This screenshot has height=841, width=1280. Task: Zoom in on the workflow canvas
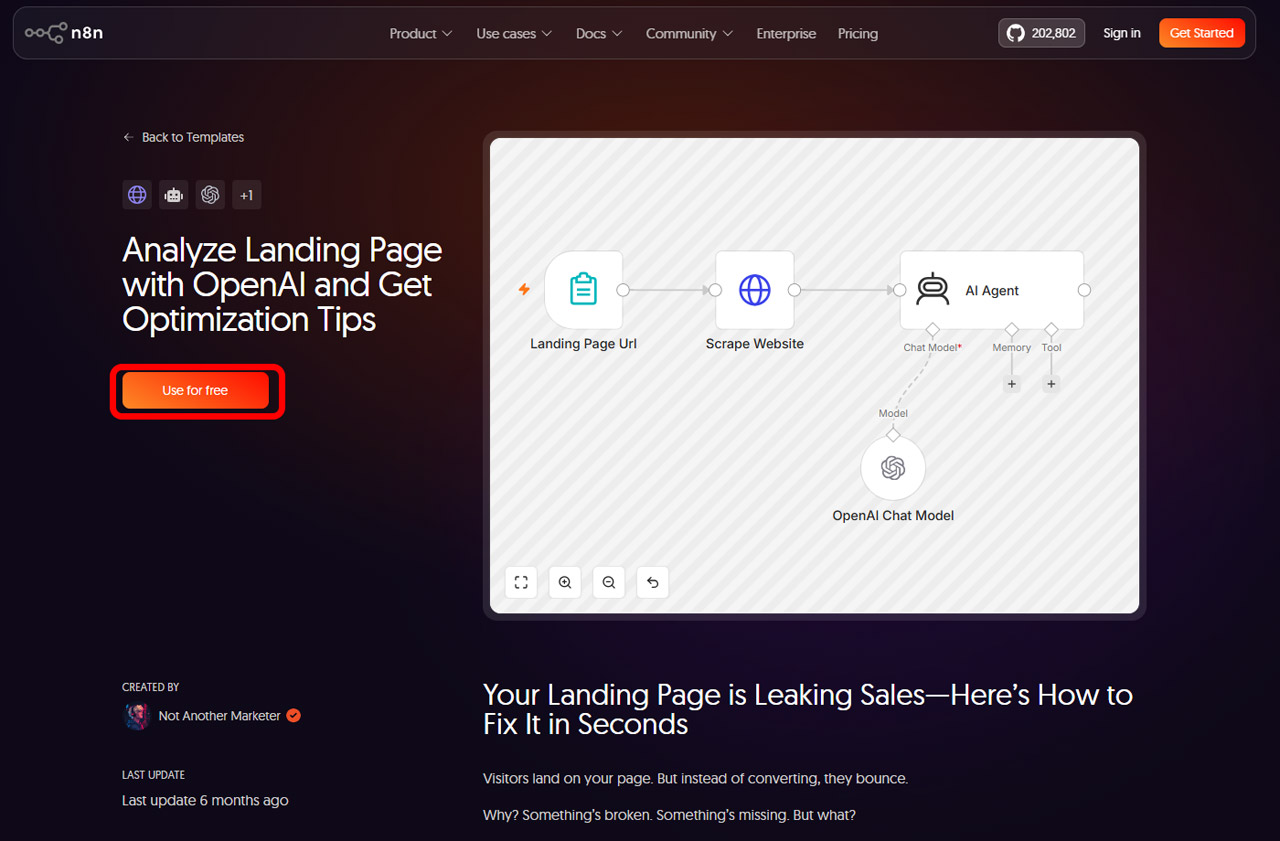point(565,582)
